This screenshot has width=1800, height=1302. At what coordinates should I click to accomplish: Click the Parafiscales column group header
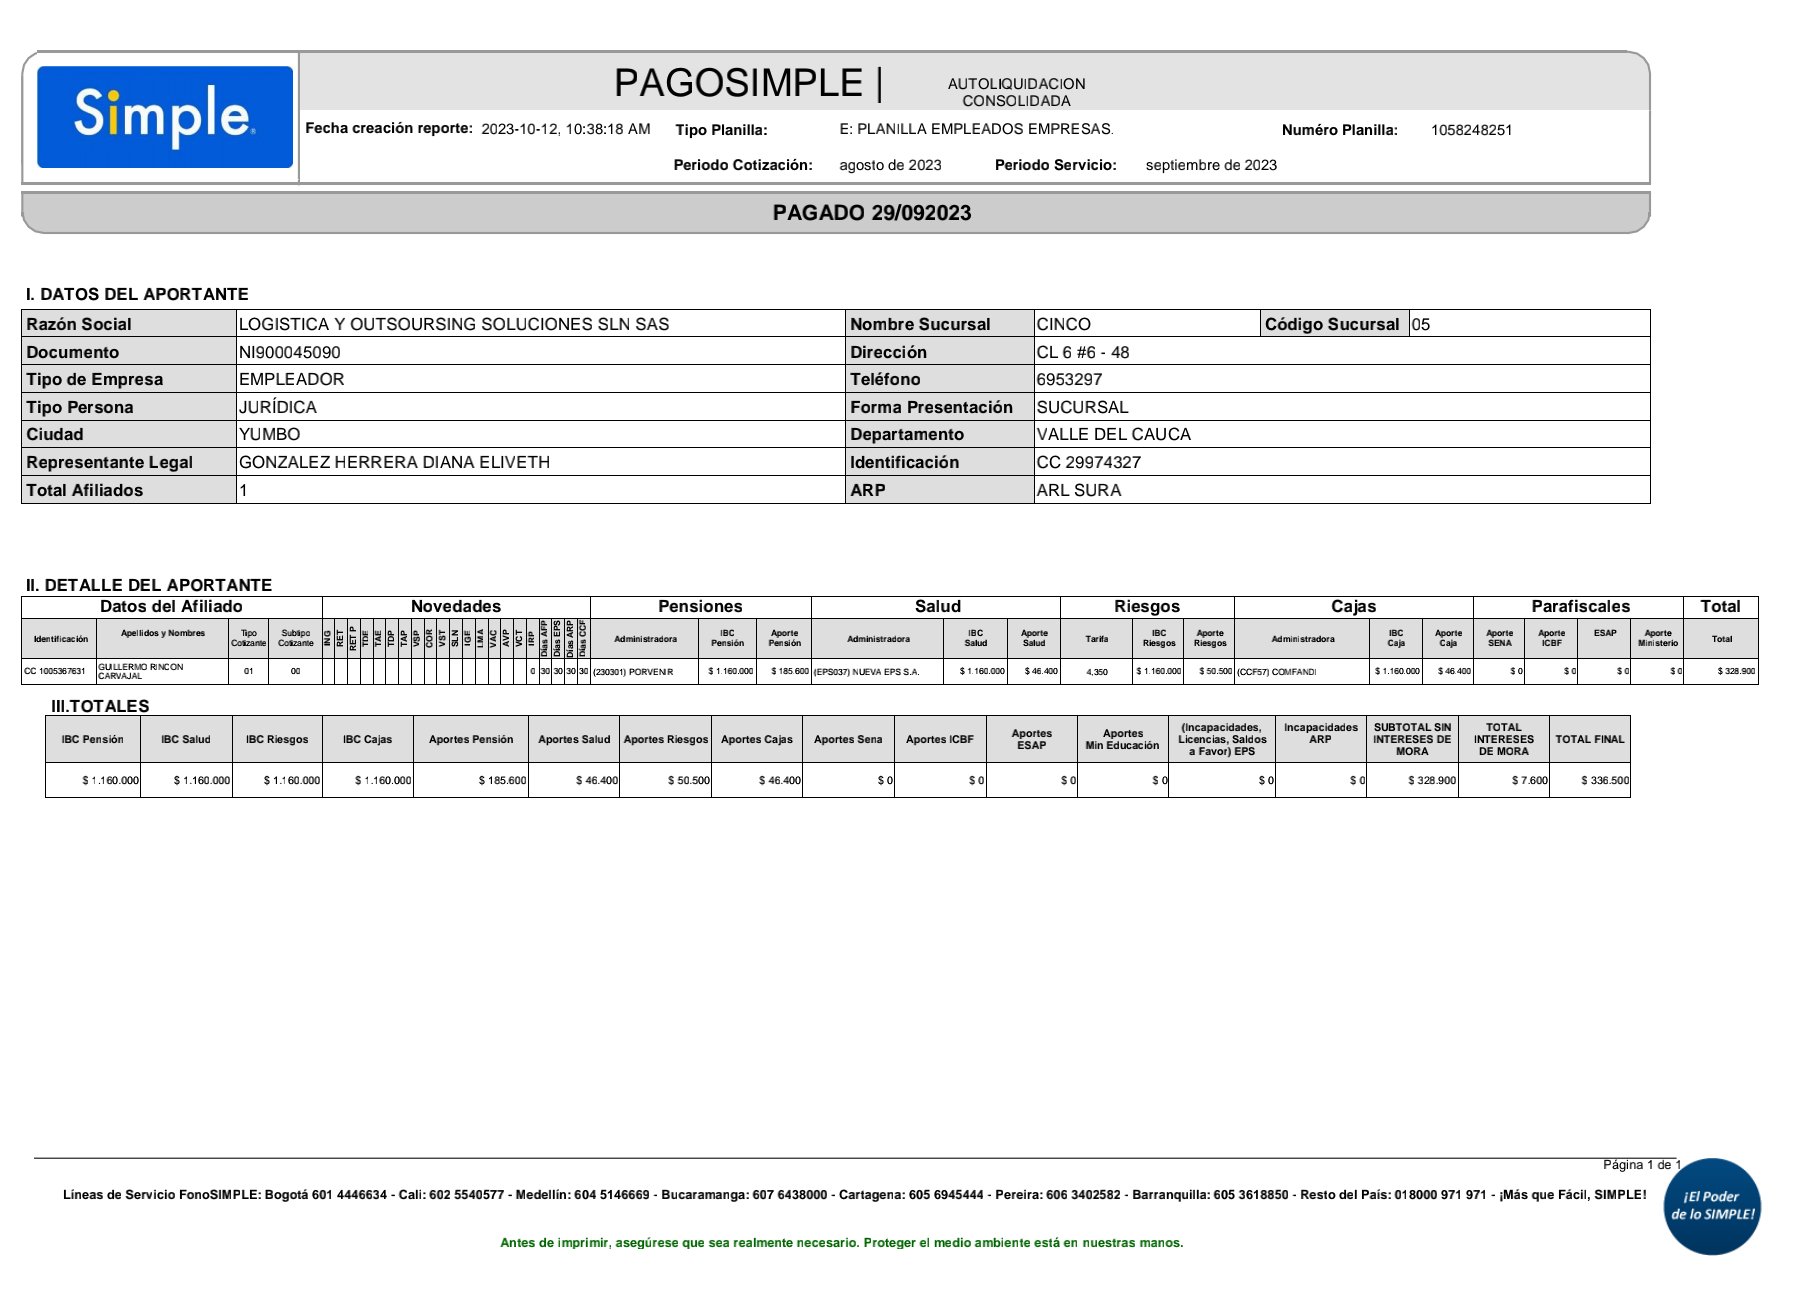coord(1580,606)
